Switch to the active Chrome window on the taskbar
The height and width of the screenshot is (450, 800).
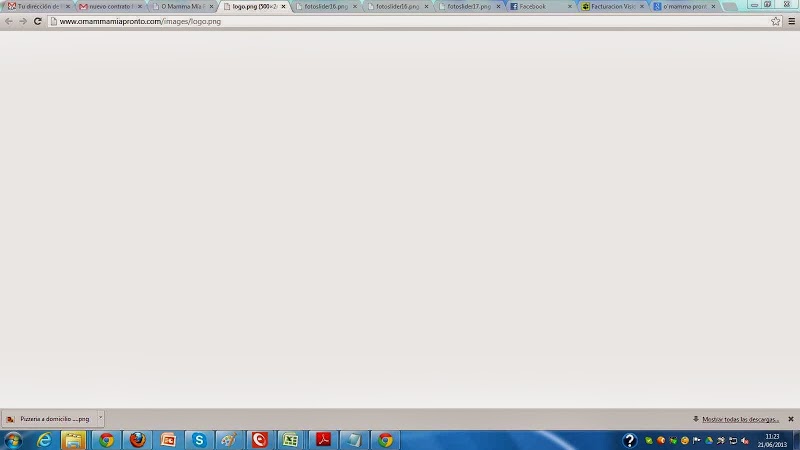point(385,440)
